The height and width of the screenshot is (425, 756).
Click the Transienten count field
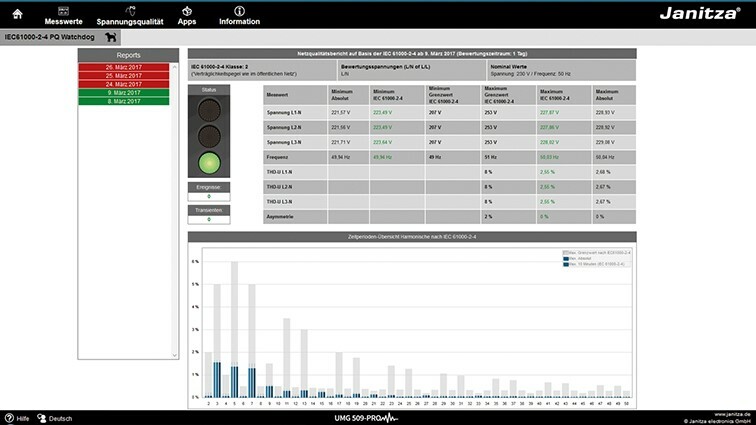208,219
